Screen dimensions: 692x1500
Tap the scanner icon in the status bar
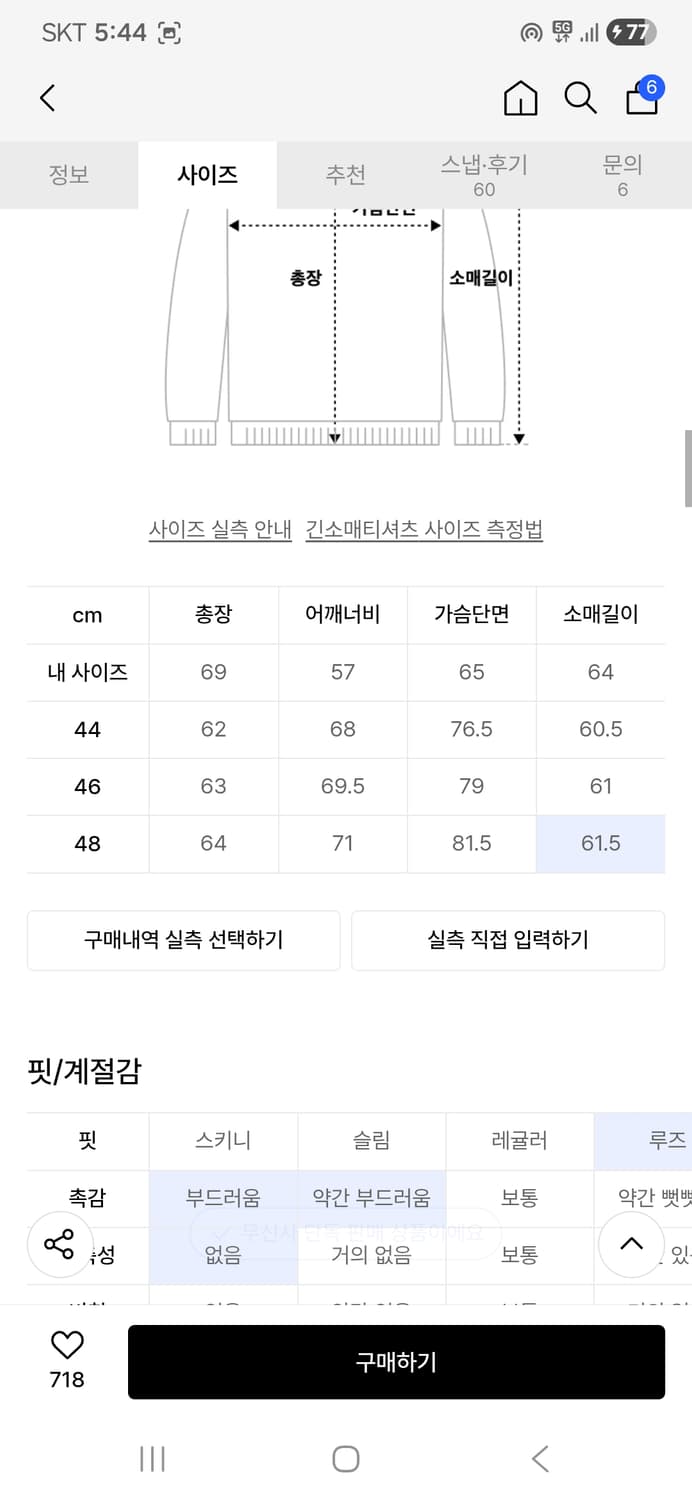pos(170,32)
